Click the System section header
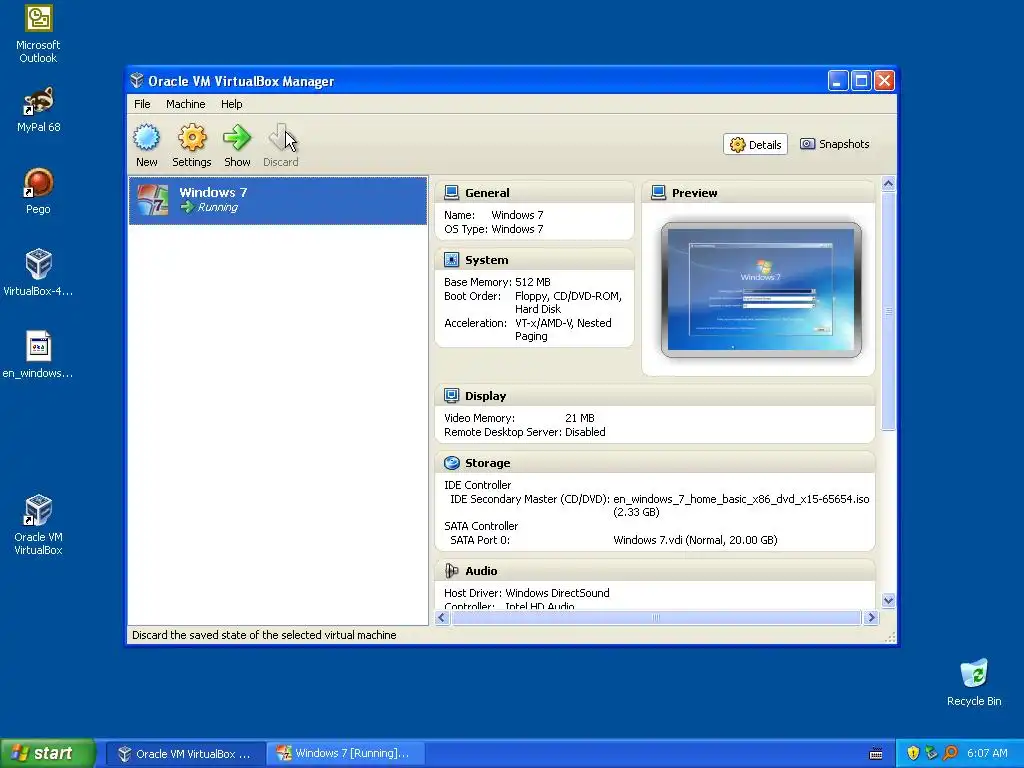 (534, 260)
